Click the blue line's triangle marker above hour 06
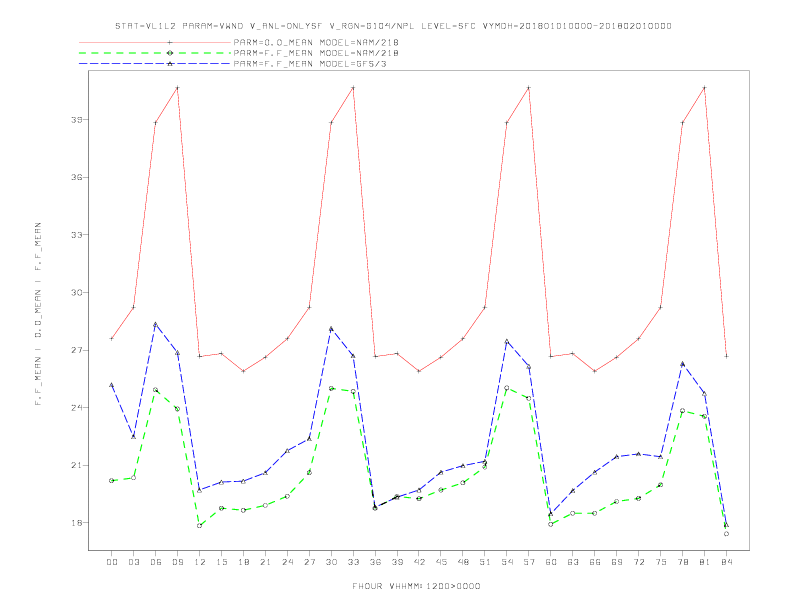 pos(156,324)
